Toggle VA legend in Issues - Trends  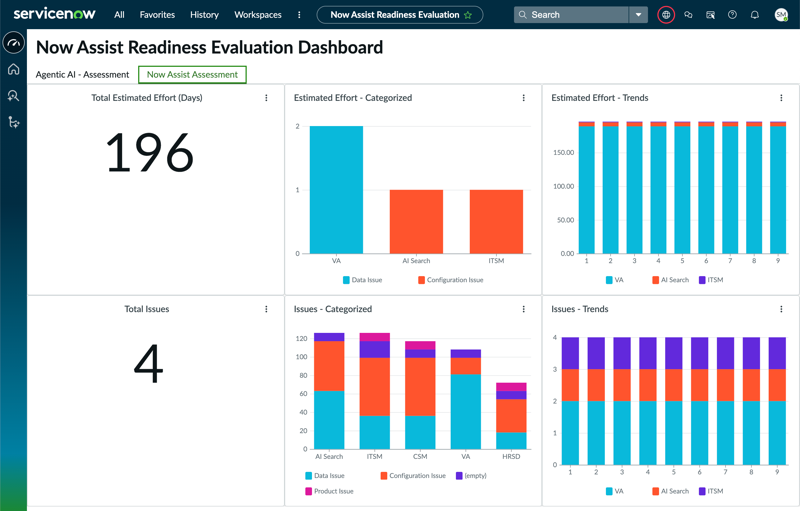tap(615, 491)
